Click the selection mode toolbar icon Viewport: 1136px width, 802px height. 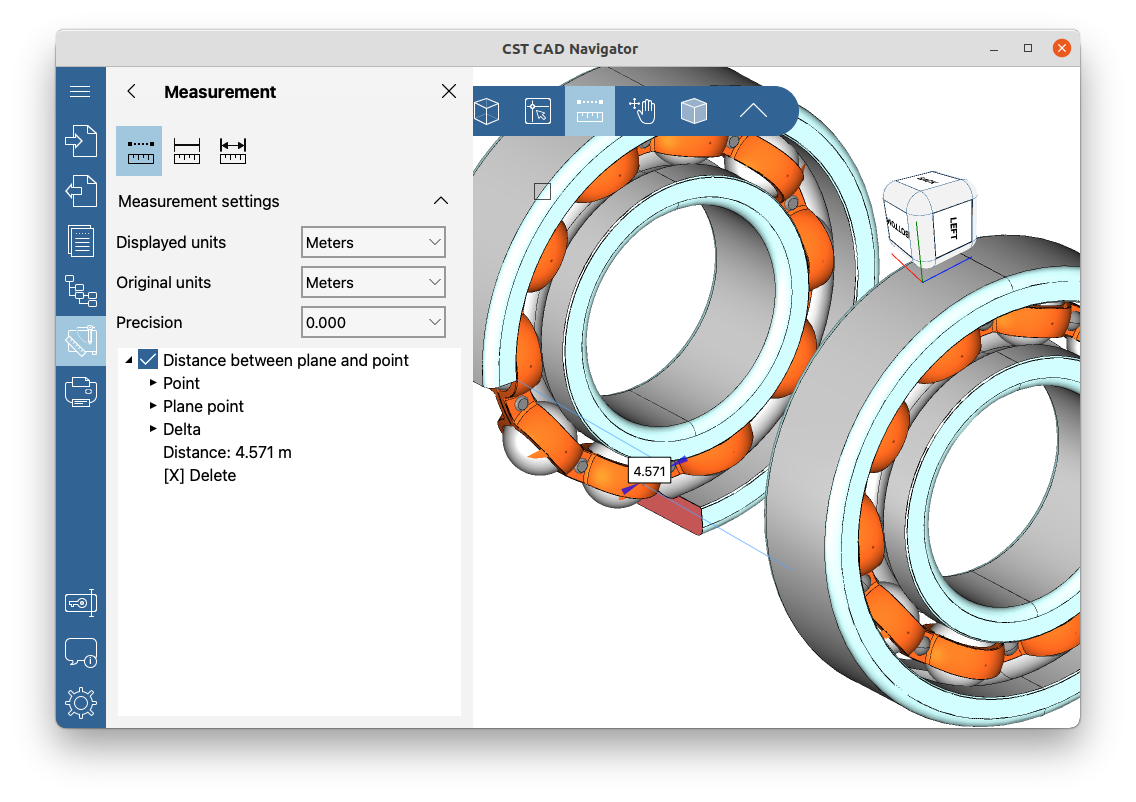tap(538, 111)
